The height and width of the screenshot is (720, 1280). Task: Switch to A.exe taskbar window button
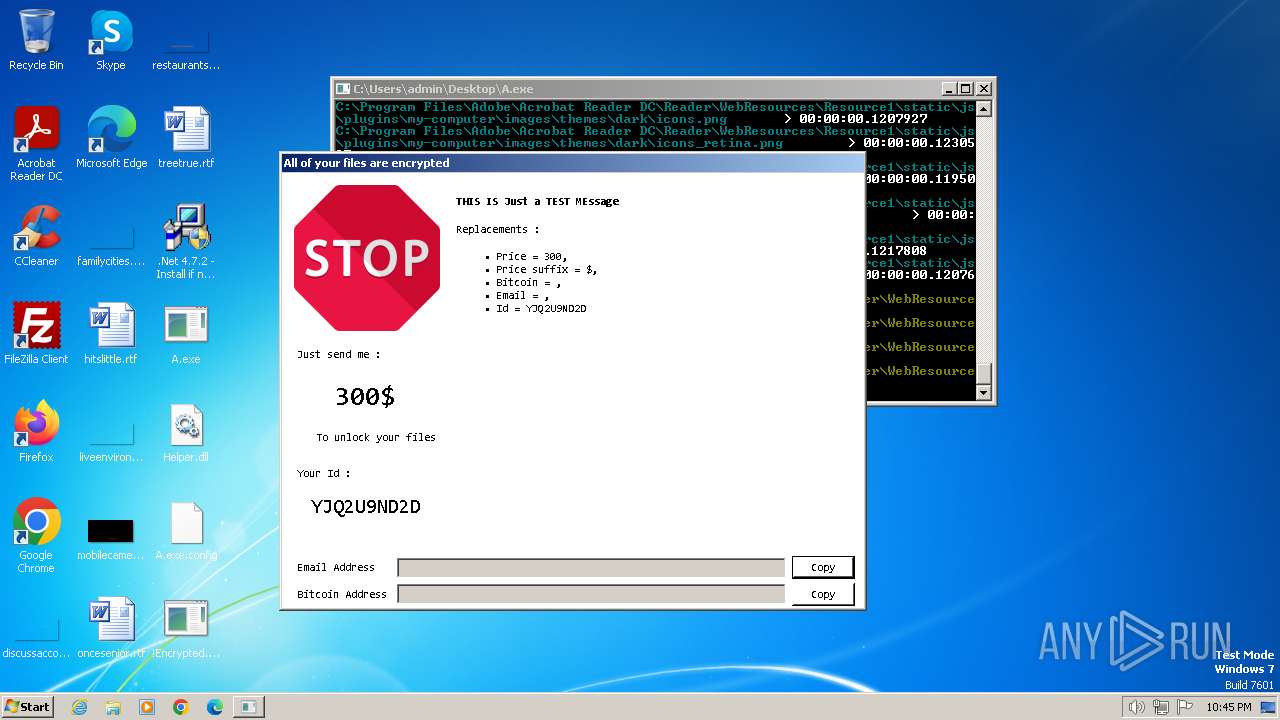248,707
